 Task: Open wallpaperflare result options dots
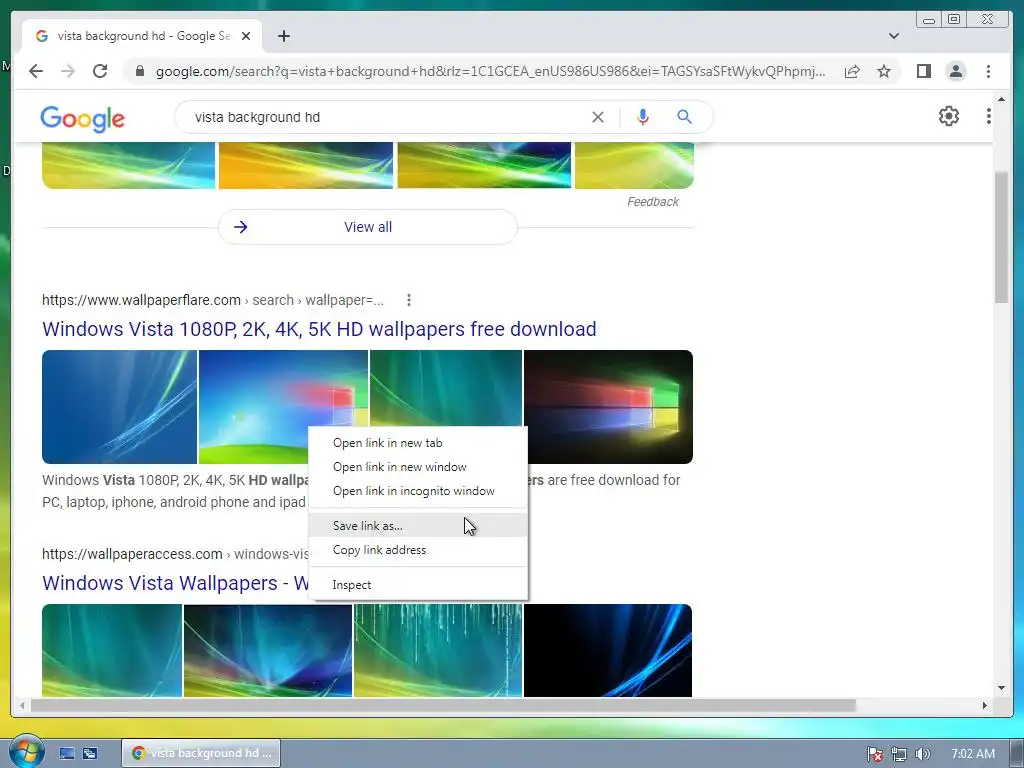coord(409,300)
